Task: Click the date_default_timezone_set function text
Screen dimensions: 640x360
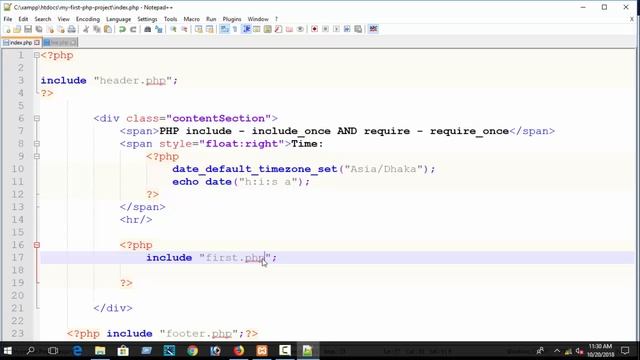Action: click(255, 169)
